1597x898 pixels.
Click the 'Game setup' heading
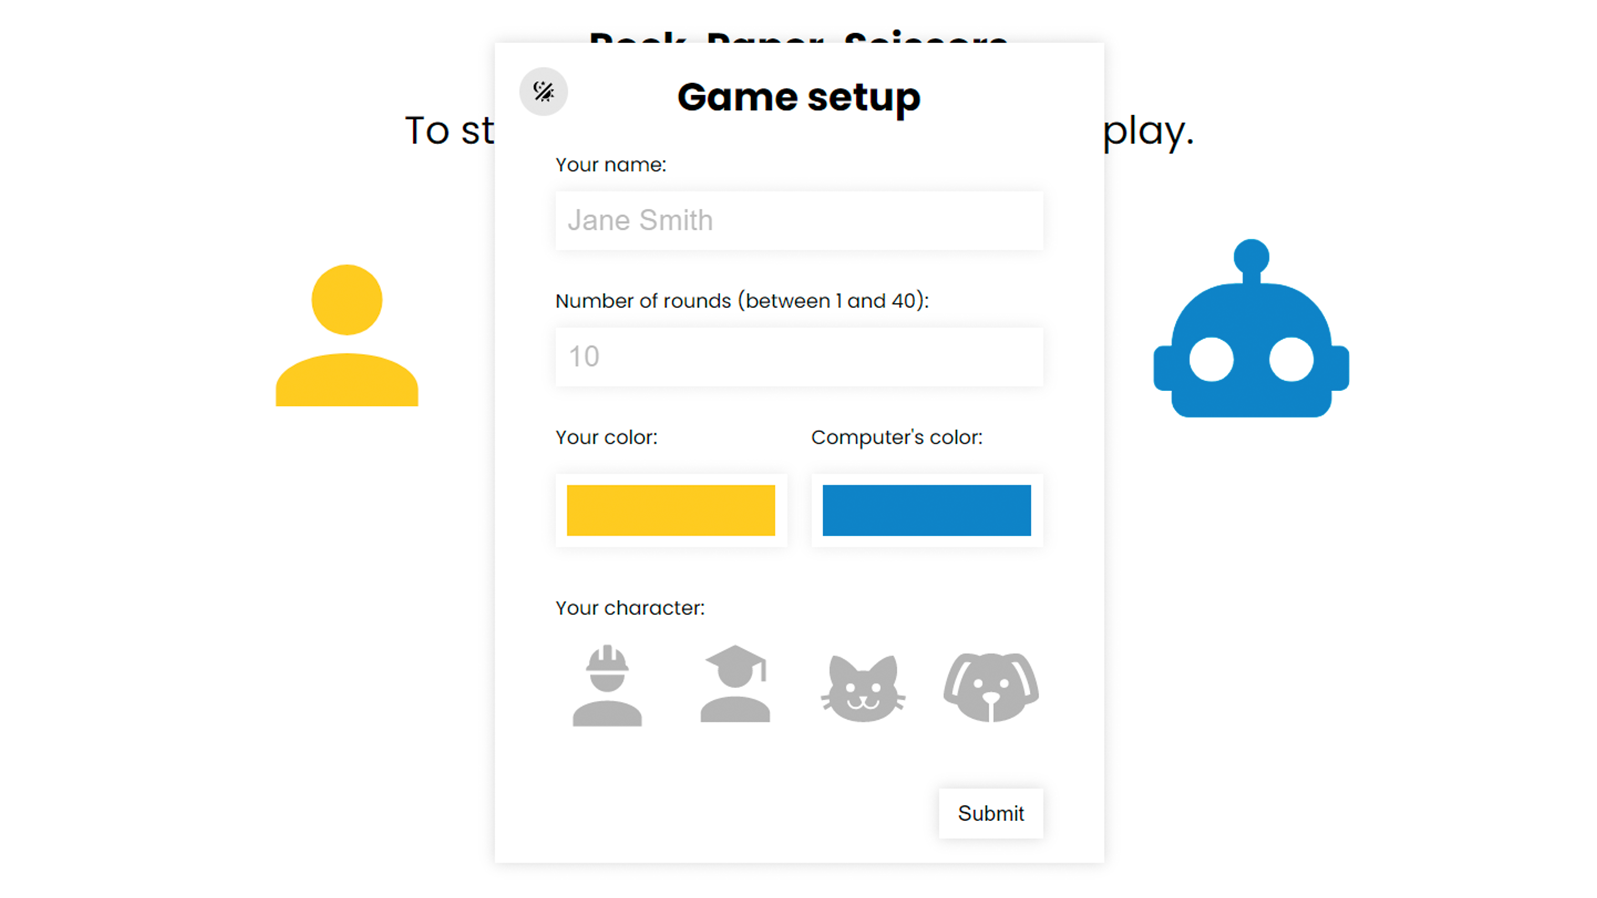pyautogui.click(x=798, y=97)
